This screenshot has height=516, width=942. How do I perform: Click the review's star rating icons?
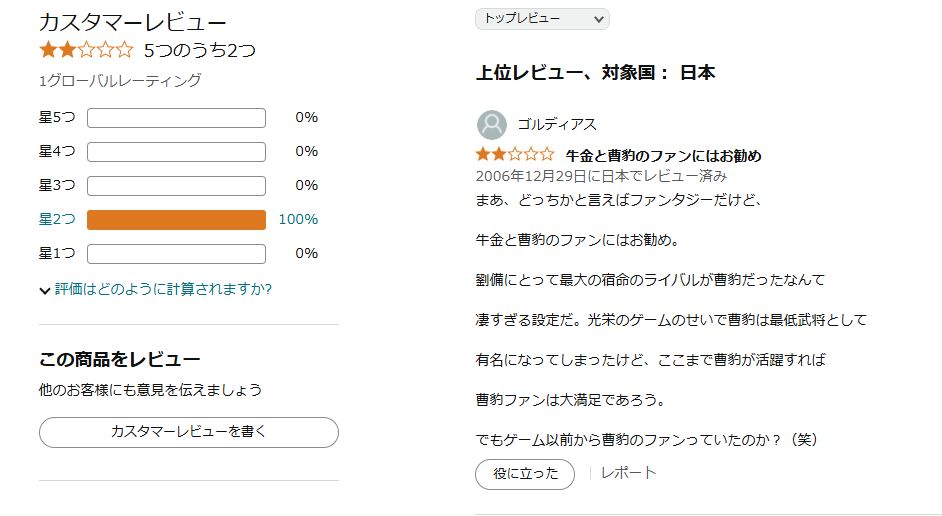click(x=514, y=155)
